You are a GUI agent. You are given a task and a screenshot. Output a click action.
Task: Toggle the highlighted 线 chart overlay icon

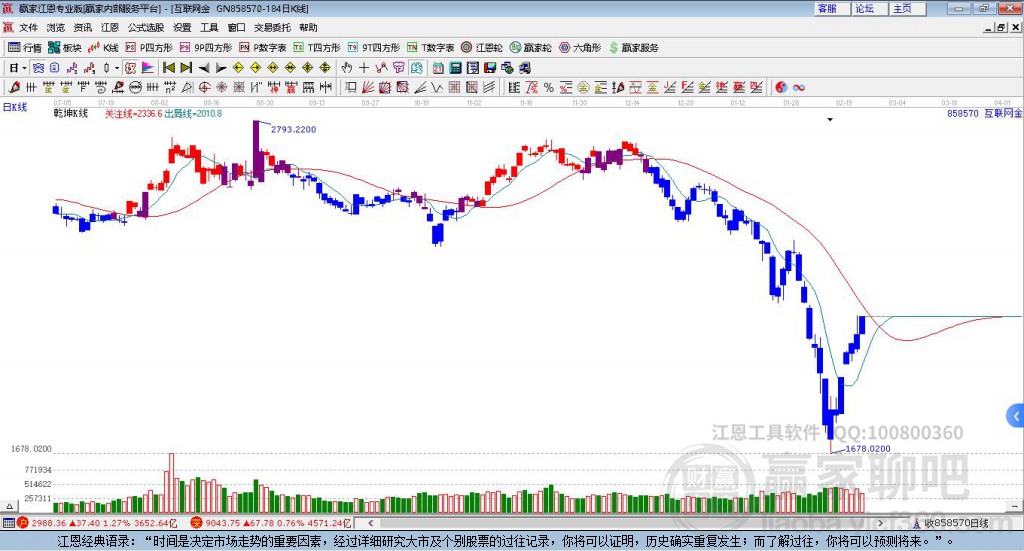point(39,68)
